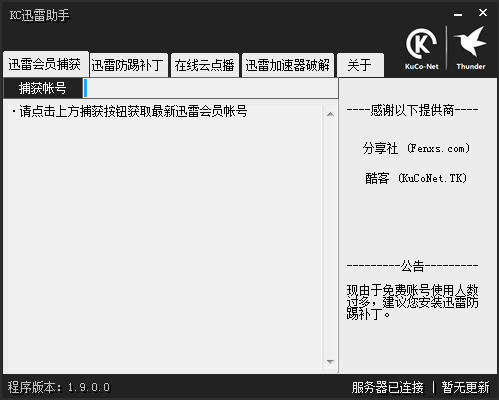Click the KC迅雷助手 window title
This screenshot has width=499, height=400.
(x=40, y=15)
